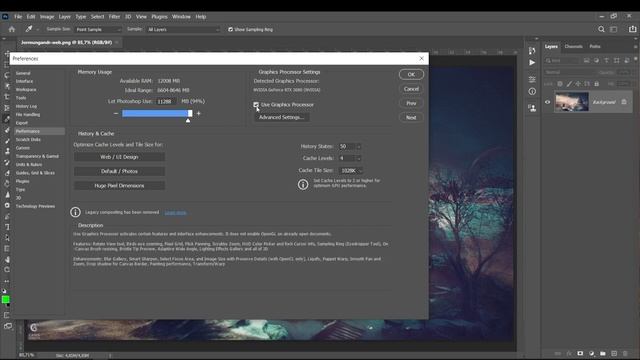Click the info icon next to Legacy compositing

coord(75,212)
